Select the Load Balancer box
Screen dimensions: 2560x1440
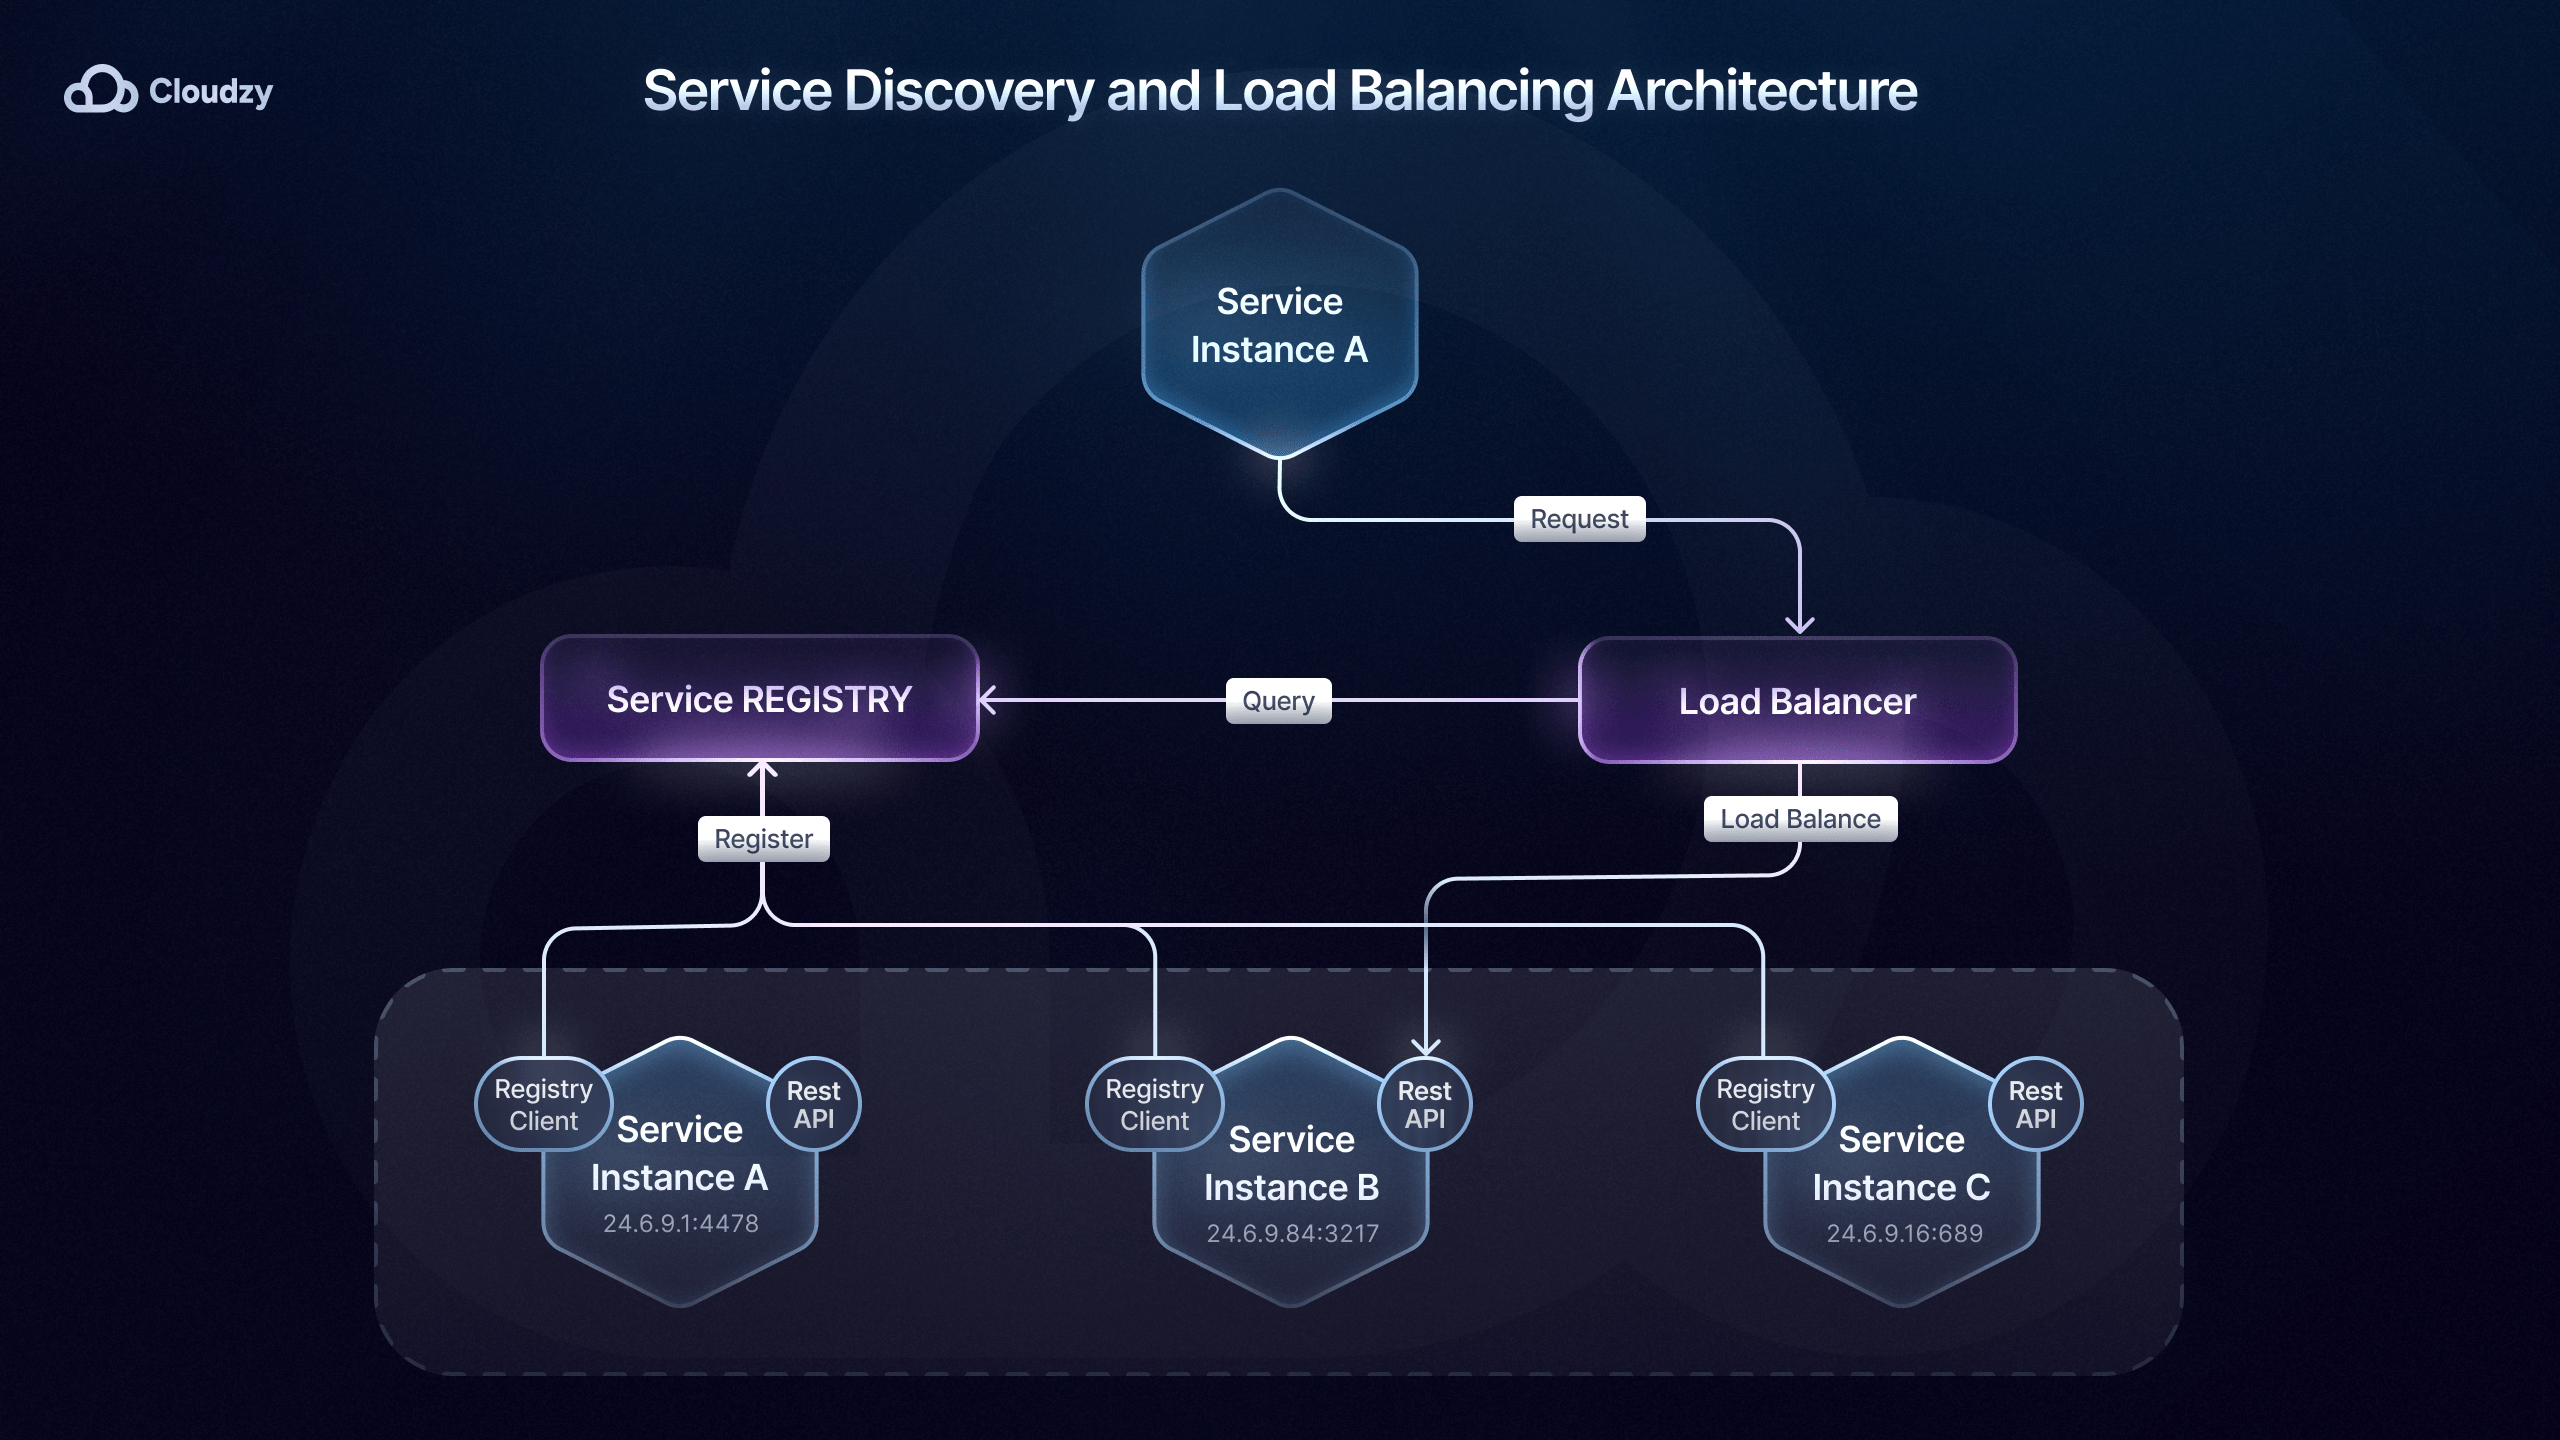coord(1797,700)
